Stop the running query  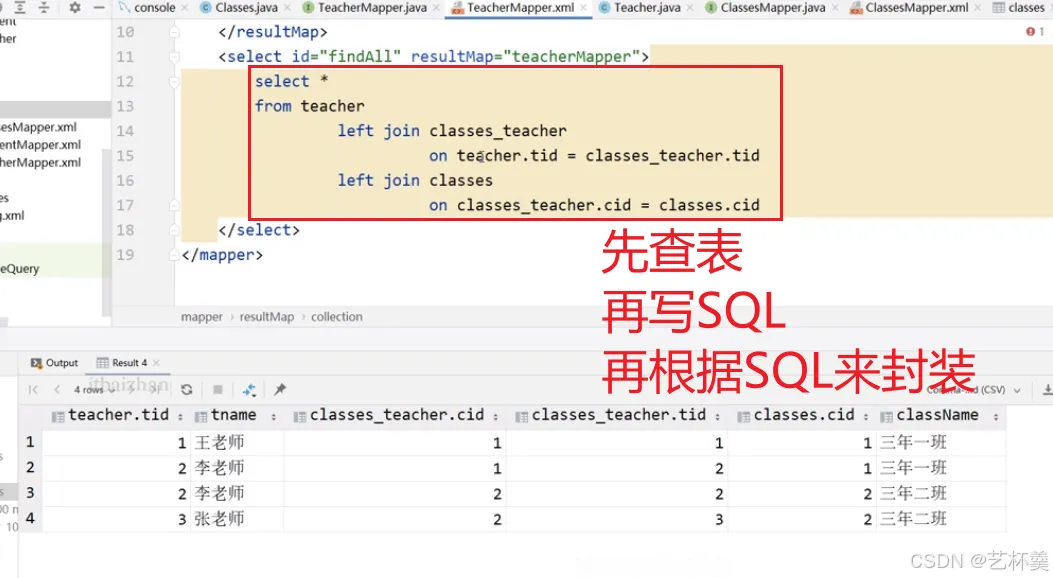(x=218, y=389)
